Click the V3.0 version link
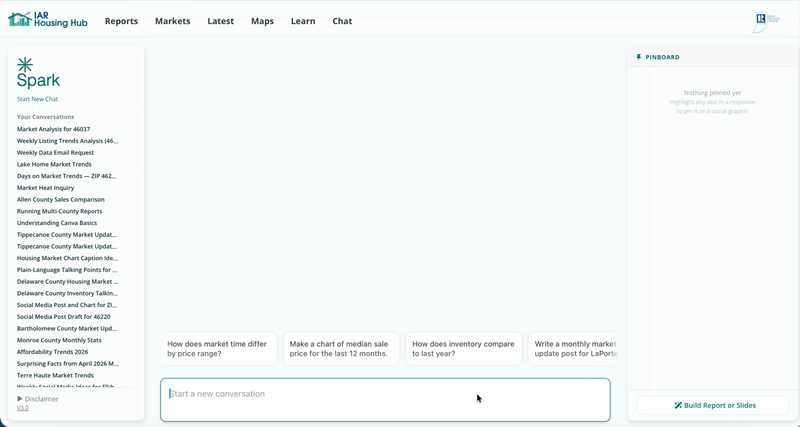The height and width of the screenshot is (427, 800). (x=22, y=408)
